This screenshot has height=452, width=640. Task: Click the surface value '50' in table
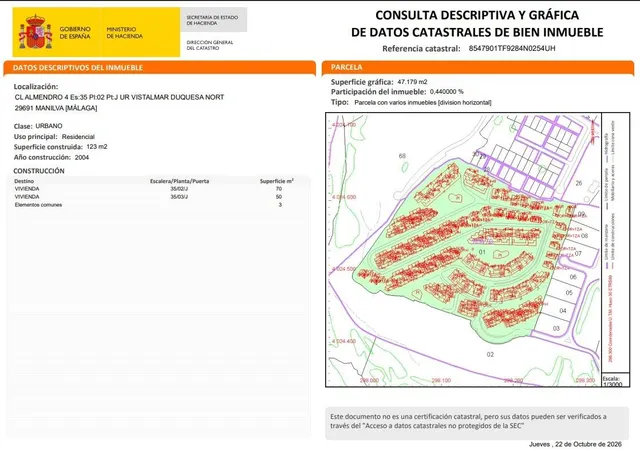pyautogui.click(x=279, y=197)
